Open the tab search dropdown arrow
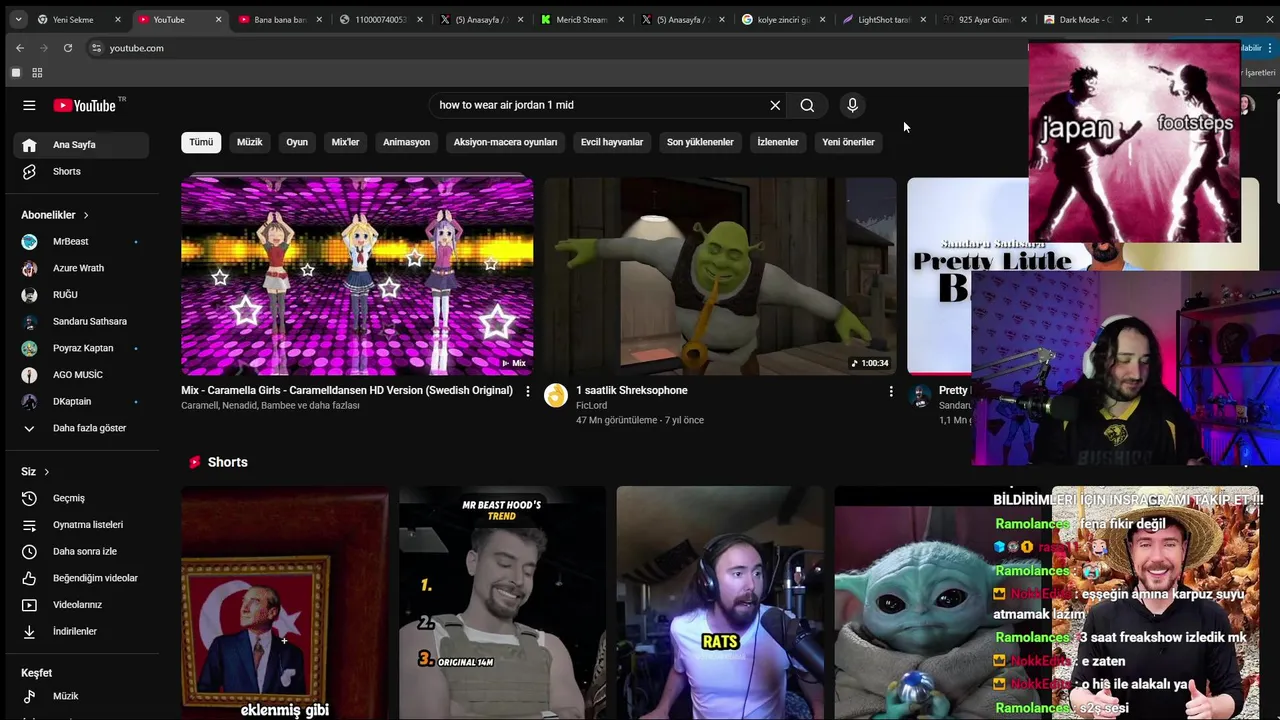This screenshot has width=1280, height=720. coord(18,19)
